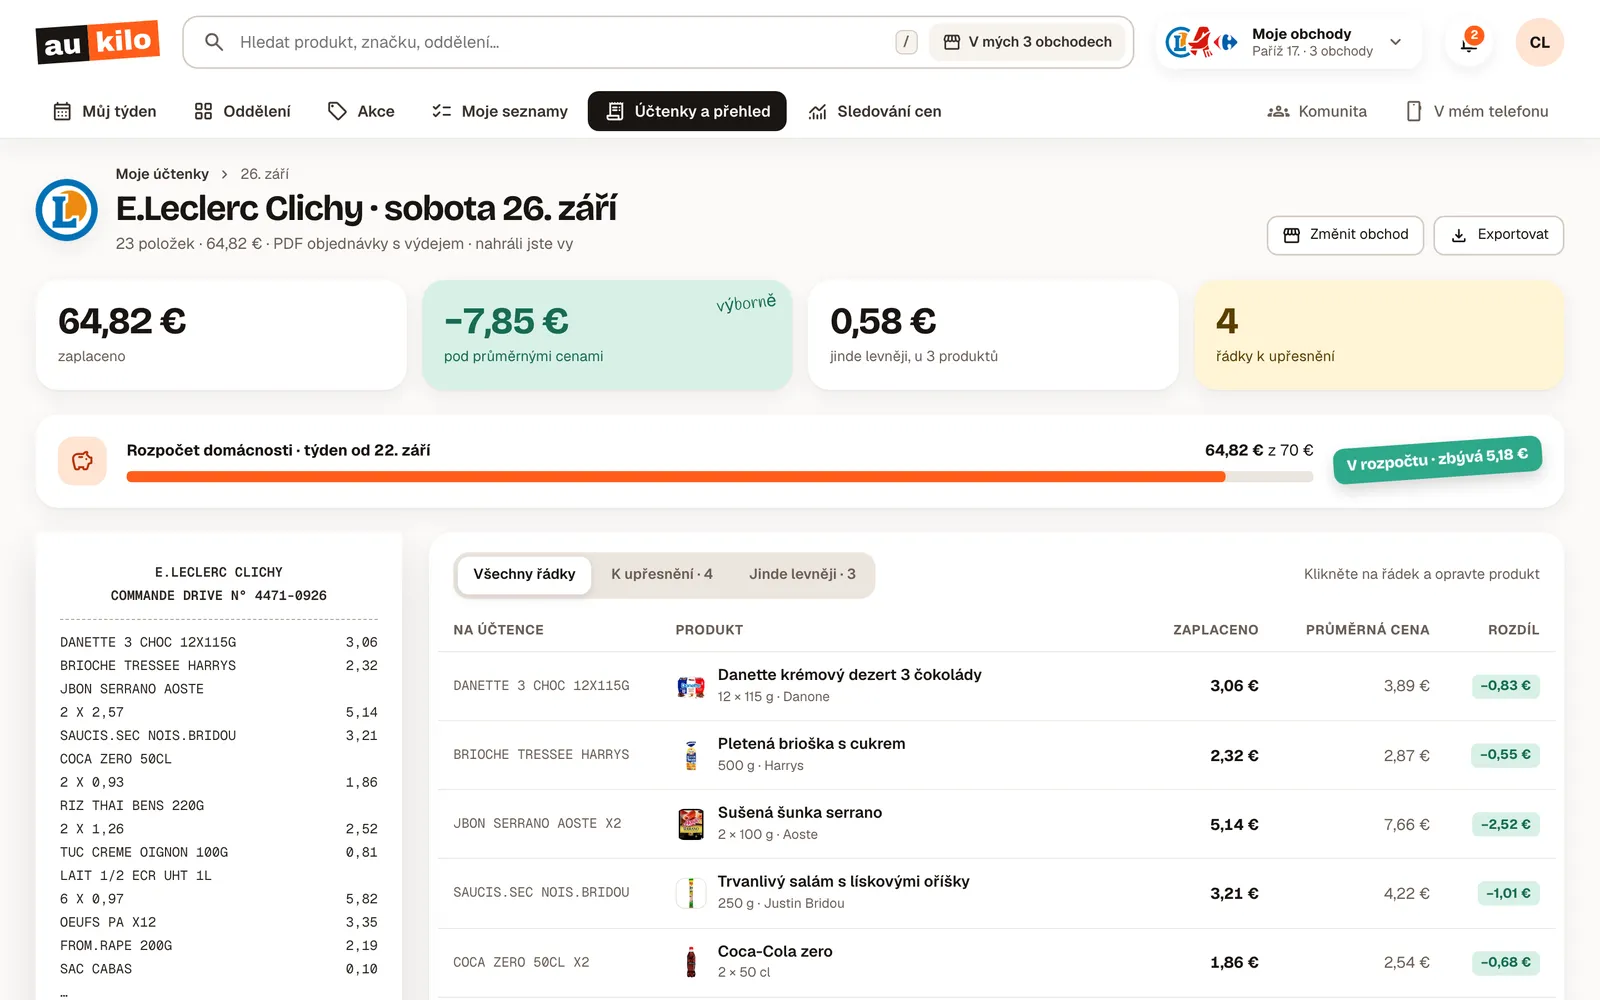Click the Coca-Cola zero bottle image
Image resolution: width=1600 pixels, height=1000 pixels.
[x=691, y=962]
